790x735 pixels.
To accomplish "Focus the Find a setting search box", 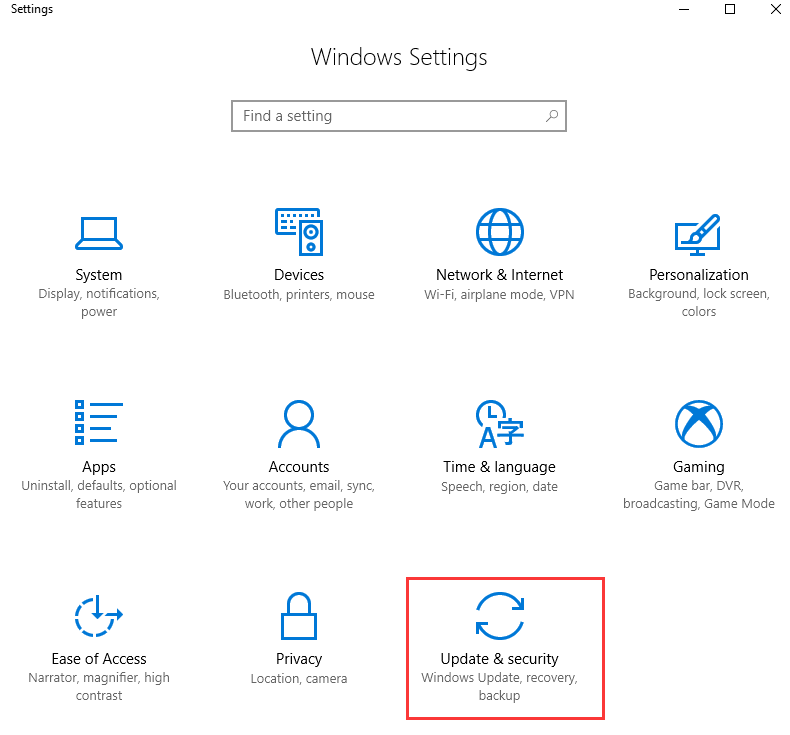I will (399, 116).
